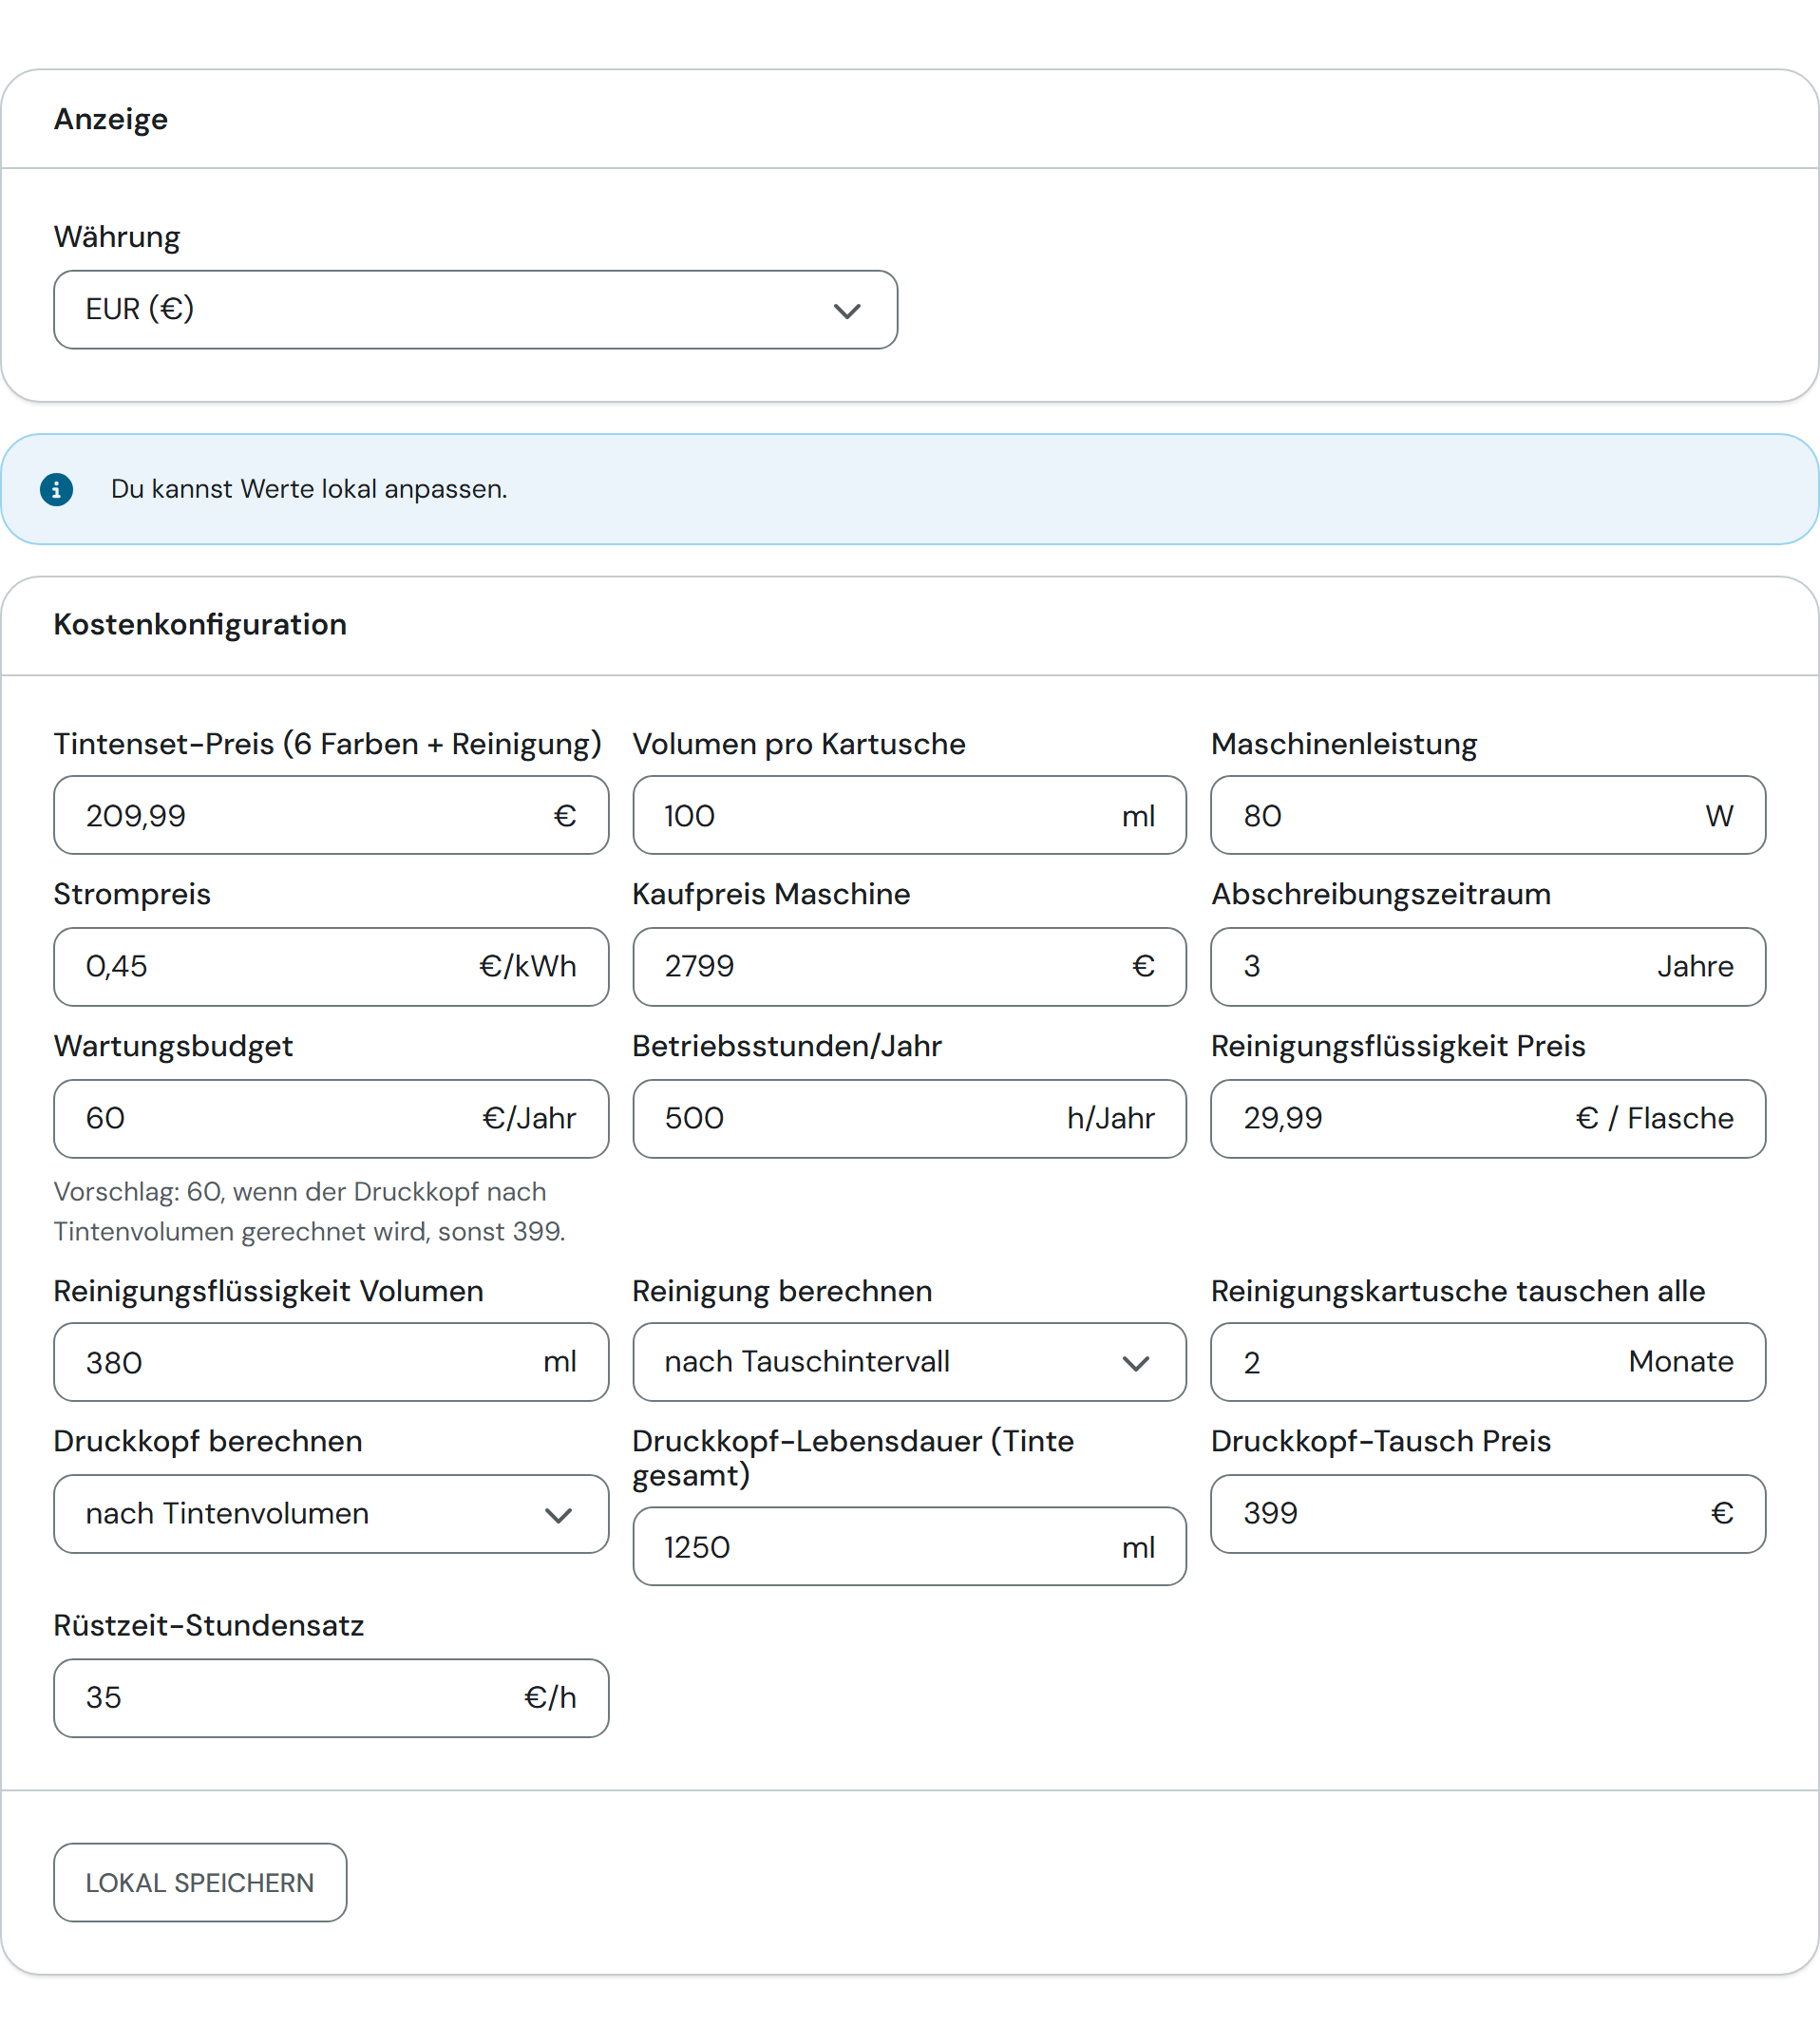Viewport: 1820px width, 2044px height.
Task: Open the Währung currency dropdown
Action: (475, 309)
